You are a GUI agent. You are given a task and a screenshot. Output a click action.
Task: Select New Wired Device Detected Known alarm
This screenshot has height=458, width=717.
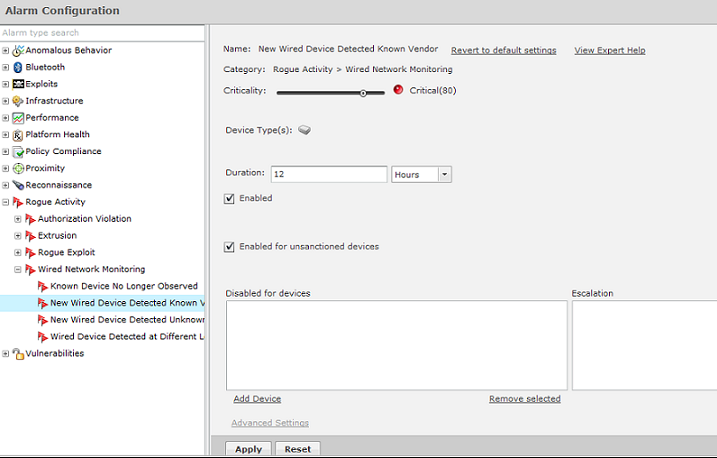click(x=127, y=303)
